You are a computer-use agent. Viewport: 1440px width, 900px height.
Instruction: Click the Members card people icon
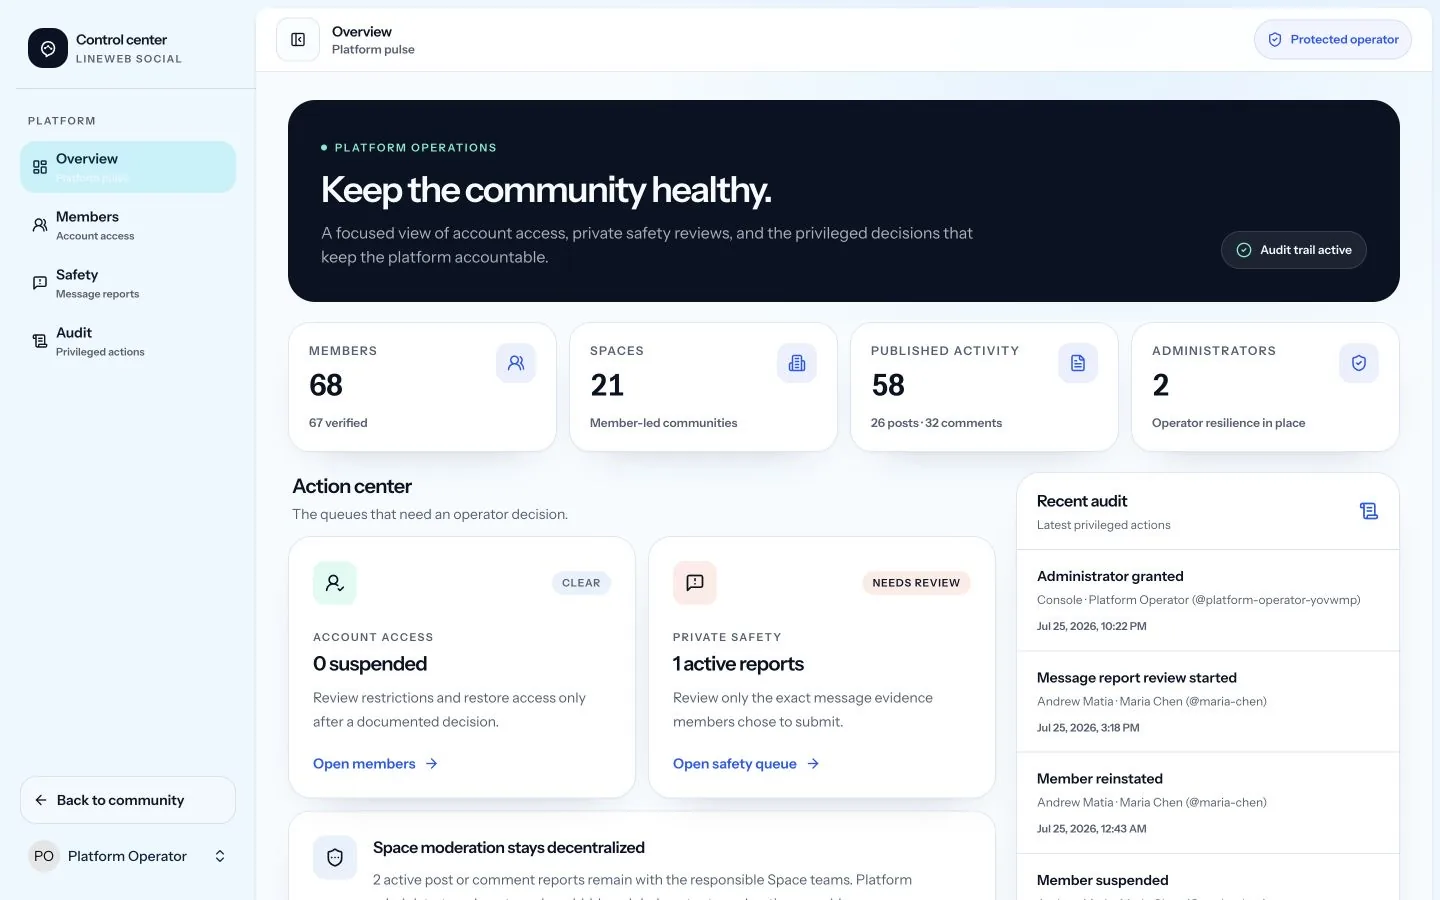[x=516, y=363]
